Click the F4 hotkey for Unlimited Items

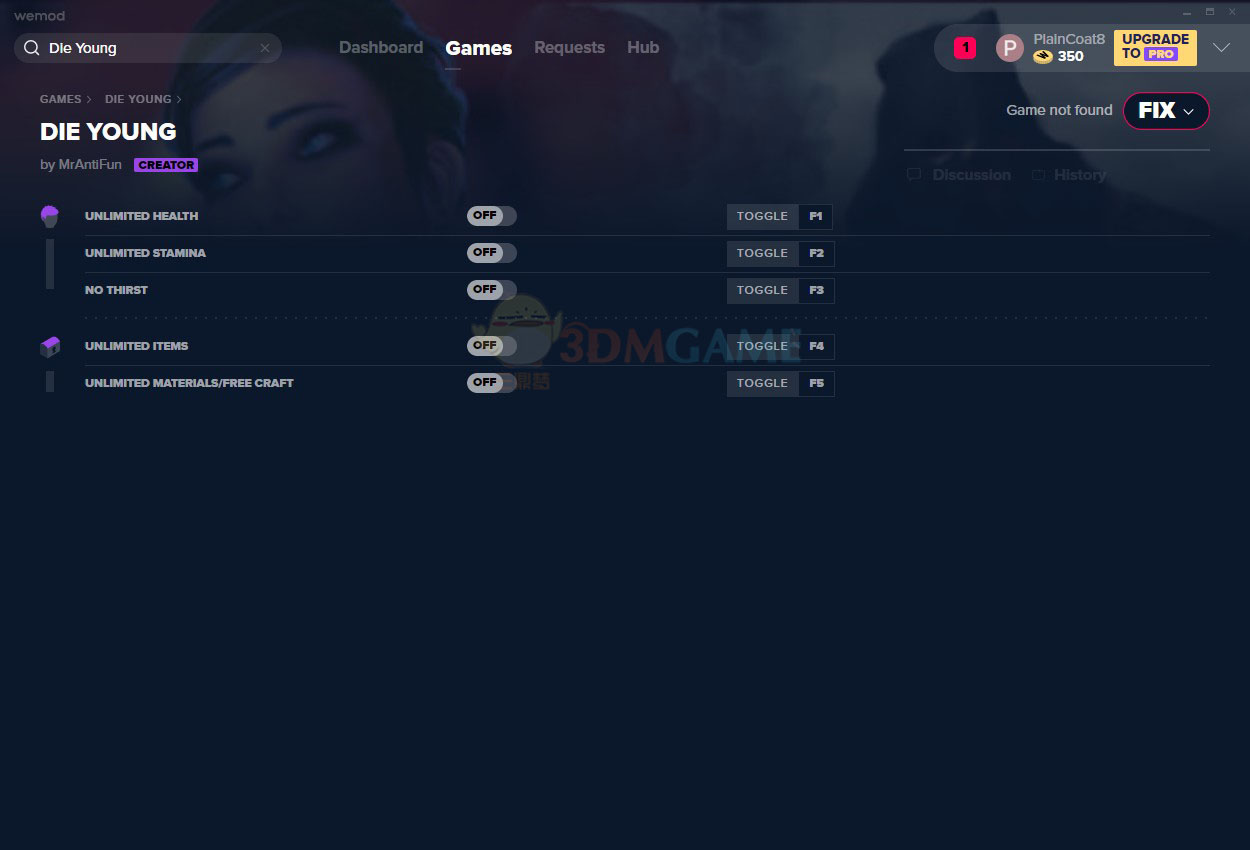(x=816, y=347)
